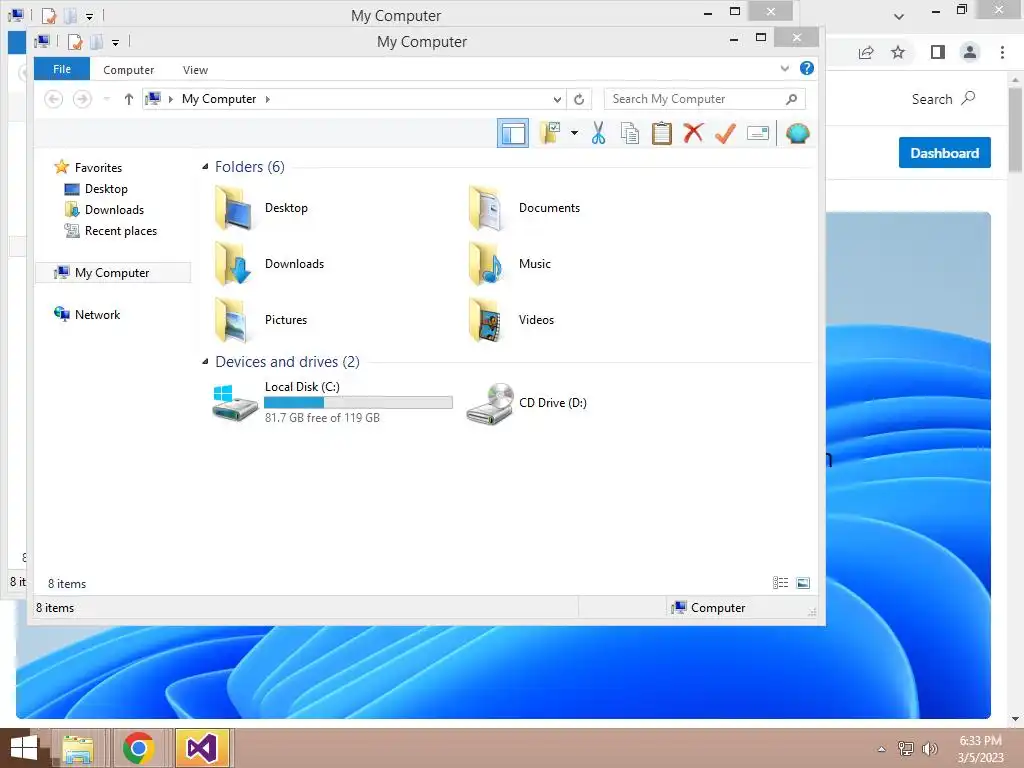The width and height of the screenshot is (1024, 768).
Task: Click the folder options icon in toolbar
Action: pos(551,133)
